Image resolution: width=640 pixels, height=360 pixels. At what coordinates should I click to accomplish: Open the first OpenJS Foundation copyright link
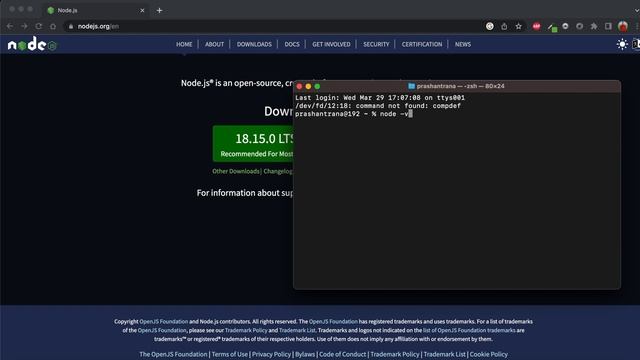[164, 322]
